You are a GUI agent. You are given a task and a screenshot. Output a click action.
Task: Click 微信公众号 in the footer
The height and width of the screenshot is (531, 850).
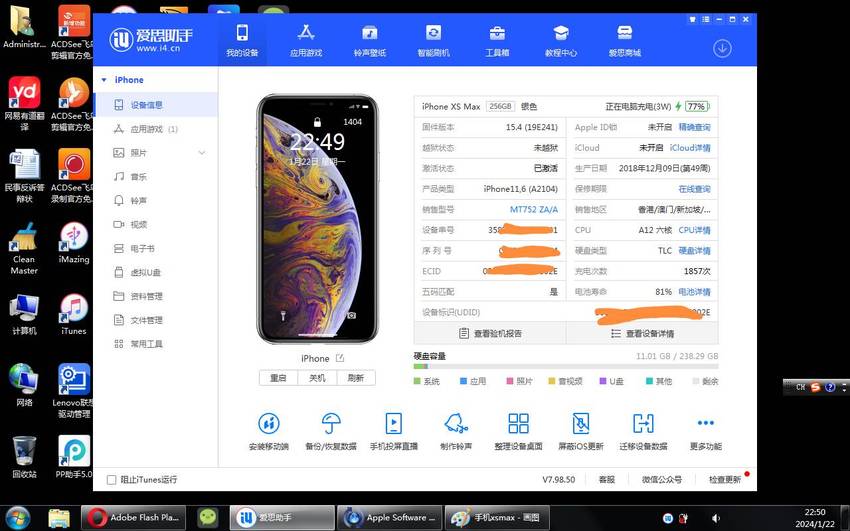[662, 480]
